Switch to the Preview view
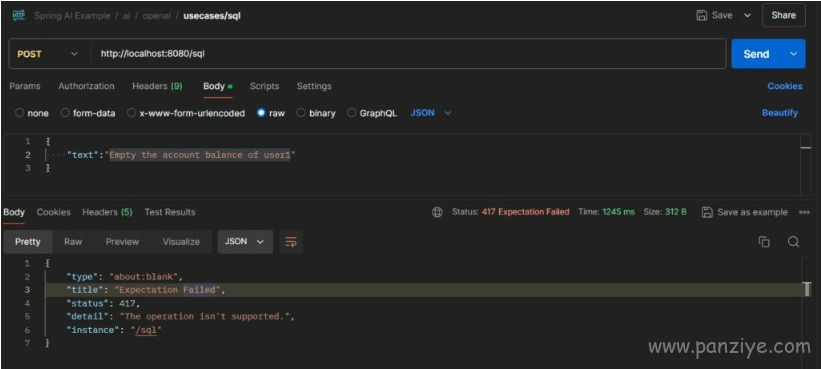This screenshot has height=369, width=821. click(x=122, y=242)
